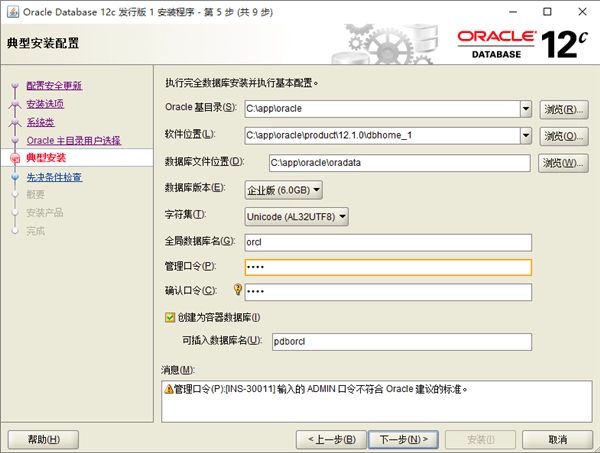Viewport: 600px width, 453px height.
Task: Browse for the 数据库文件位置 folder
Action: (x=563, y=162)
